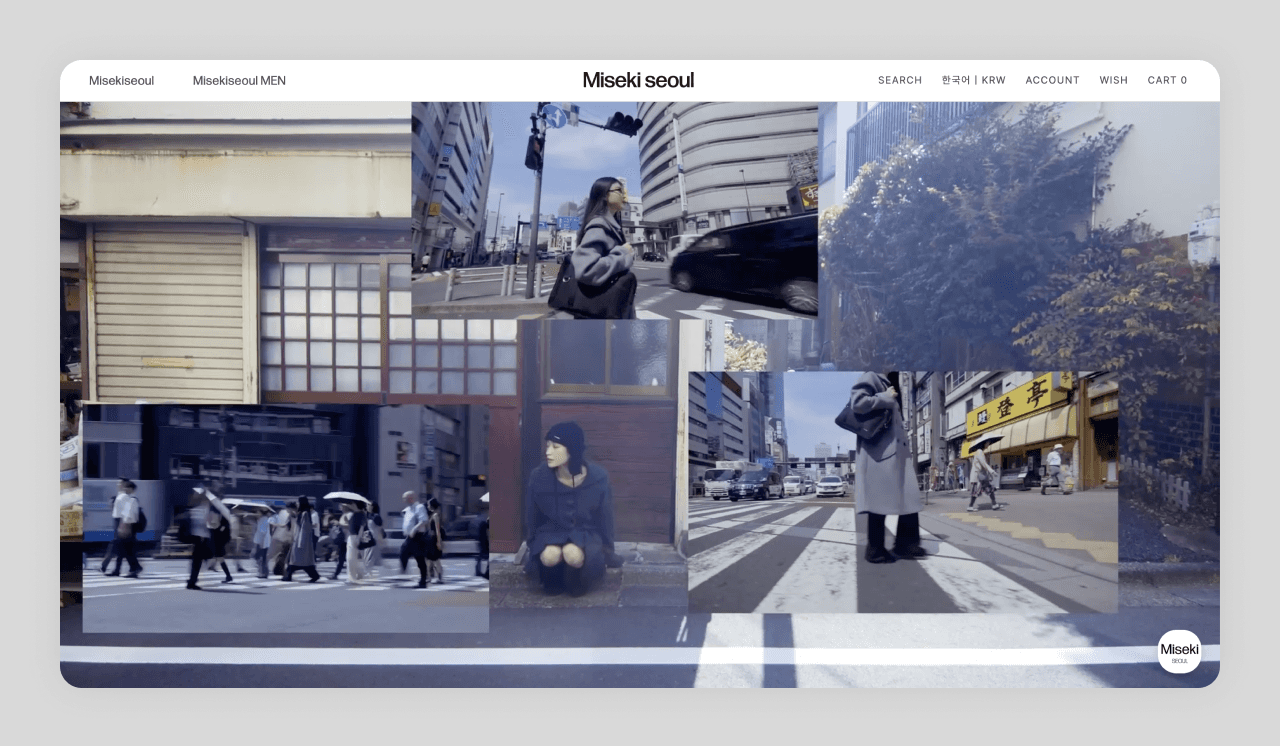Select the crosswalk photo with yellow sign

tap(903, 492)
